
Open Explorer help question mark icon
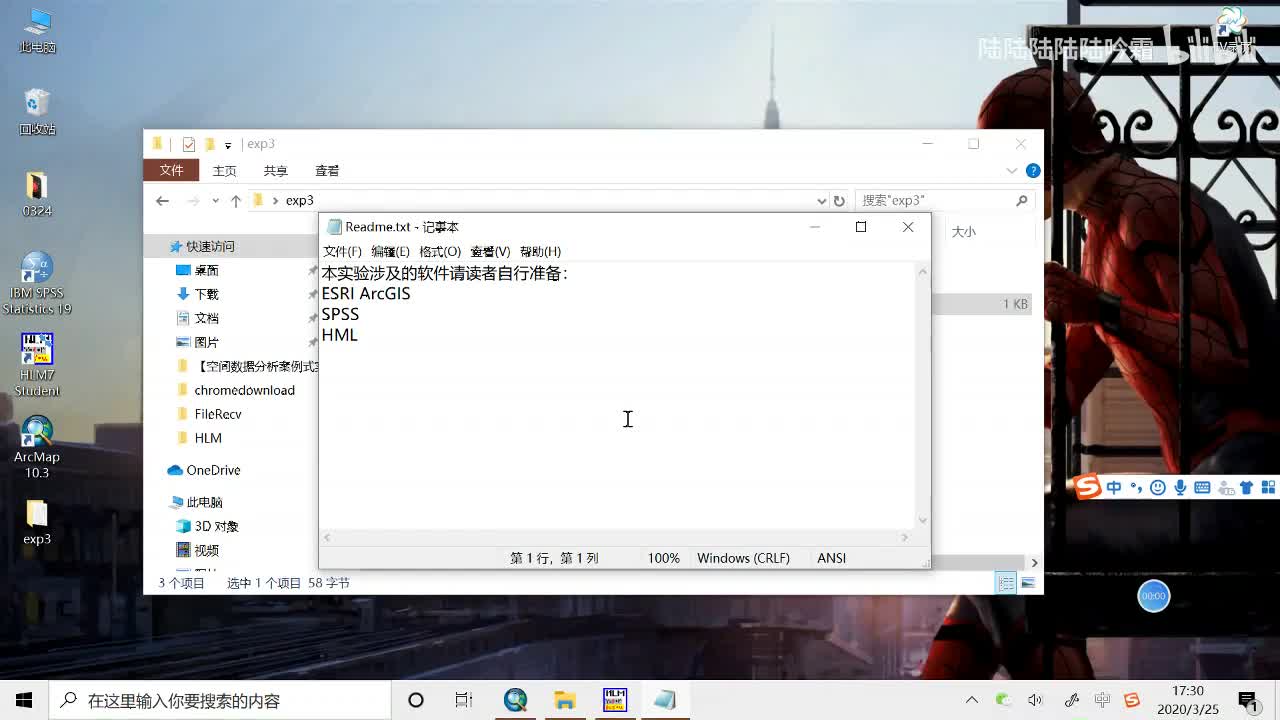(1033, 171)
